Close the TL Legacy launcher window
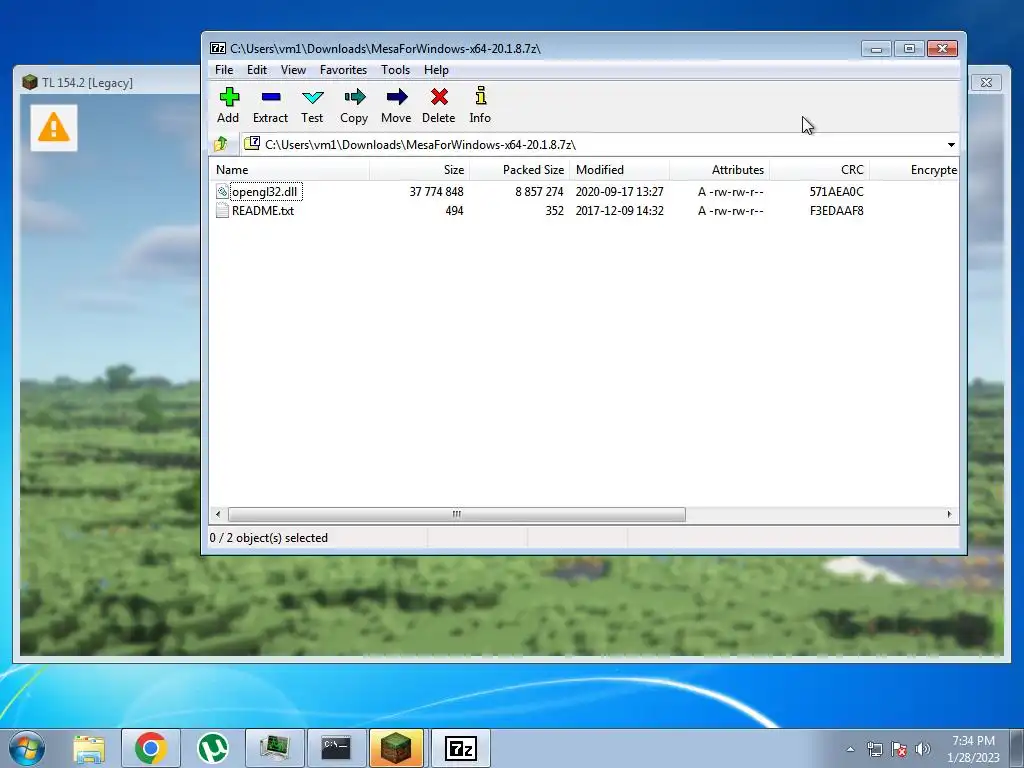Screen dimensions: 1024x768 986,82
